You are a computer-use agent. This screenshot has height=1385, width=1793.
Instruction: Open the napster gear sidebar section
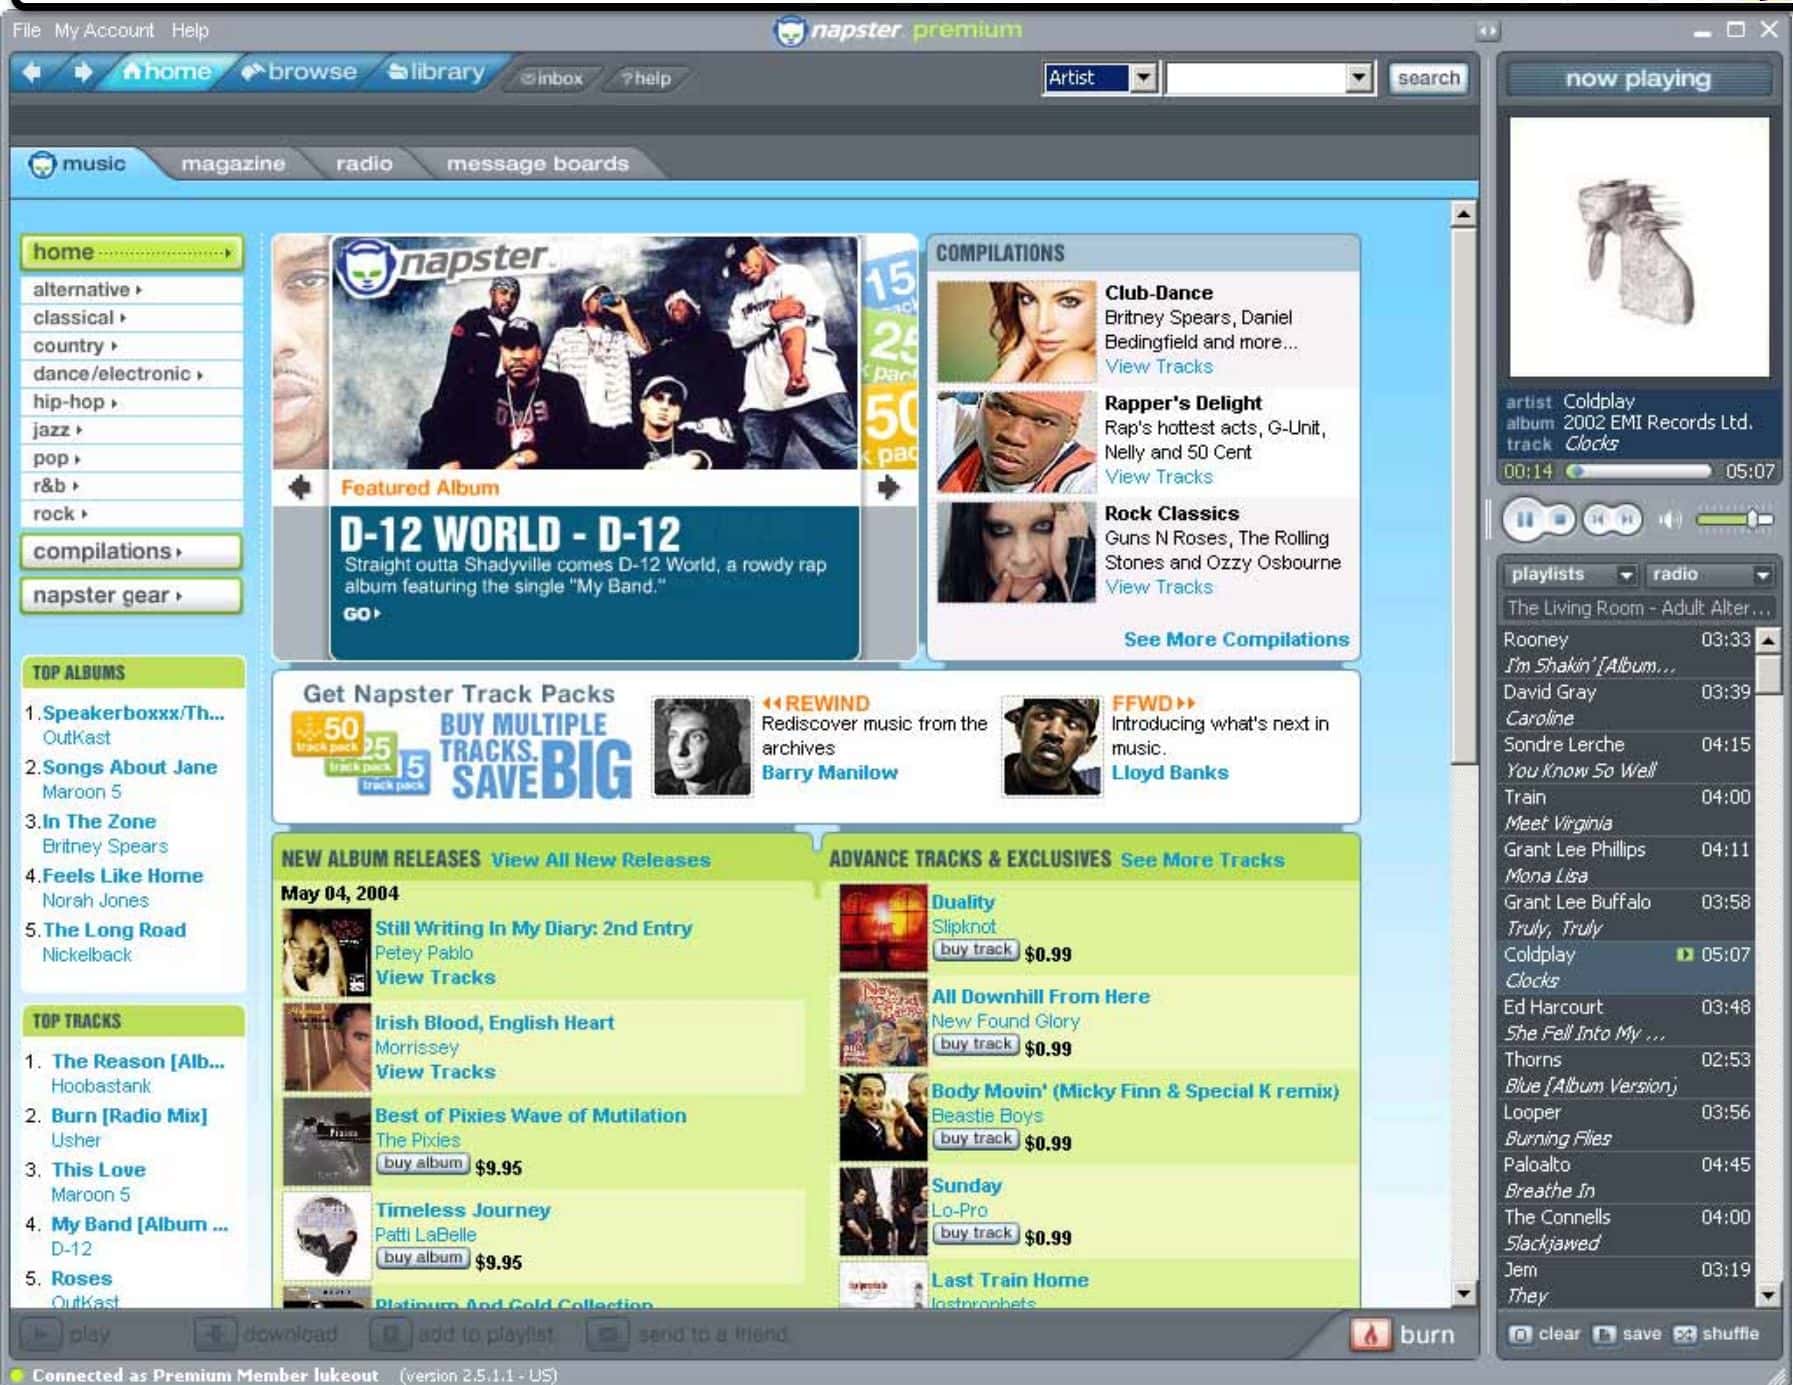pyautogui.click(x=132, y=595)
